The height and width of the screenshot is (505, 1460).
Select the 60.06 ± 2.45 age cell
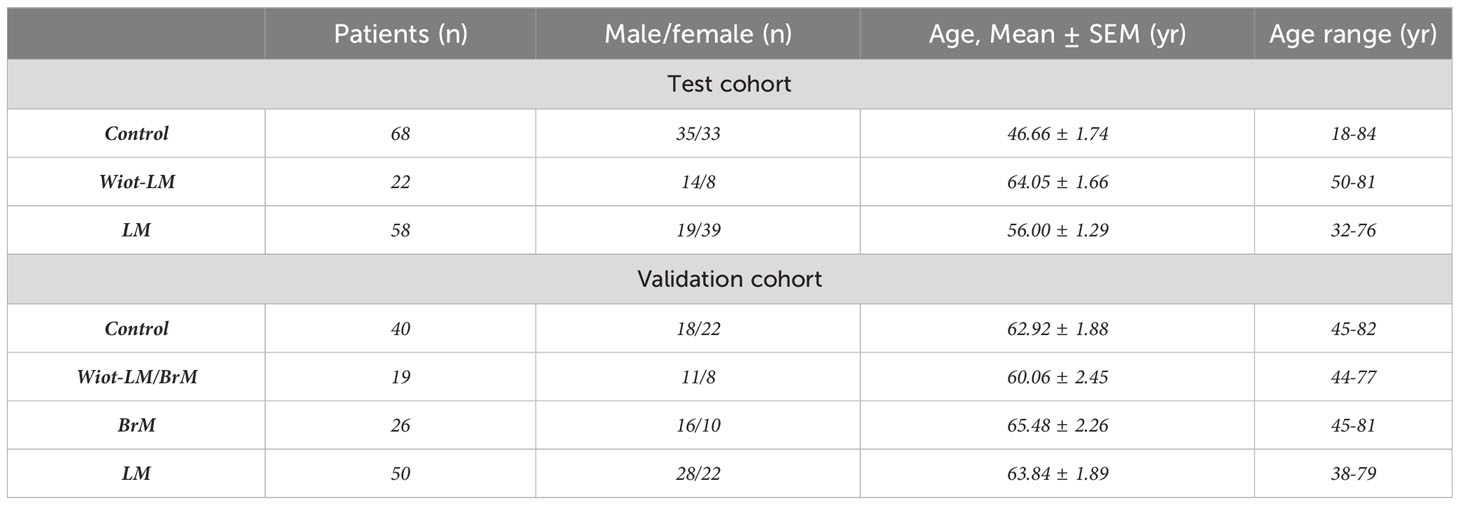click(1057, 377)
